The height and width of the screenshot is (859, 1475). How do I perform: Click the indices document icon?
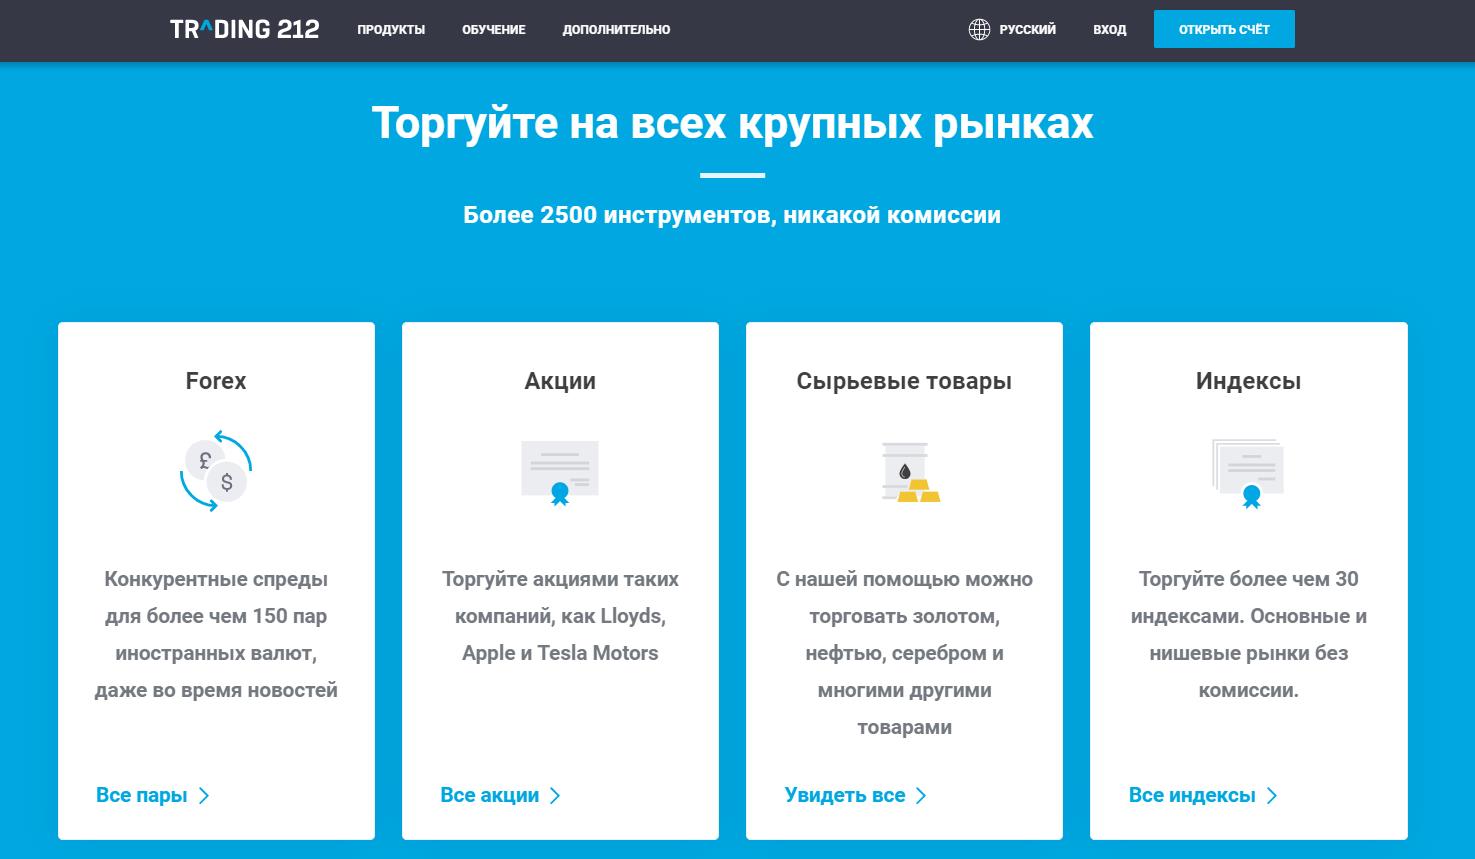click(1248, 471)
